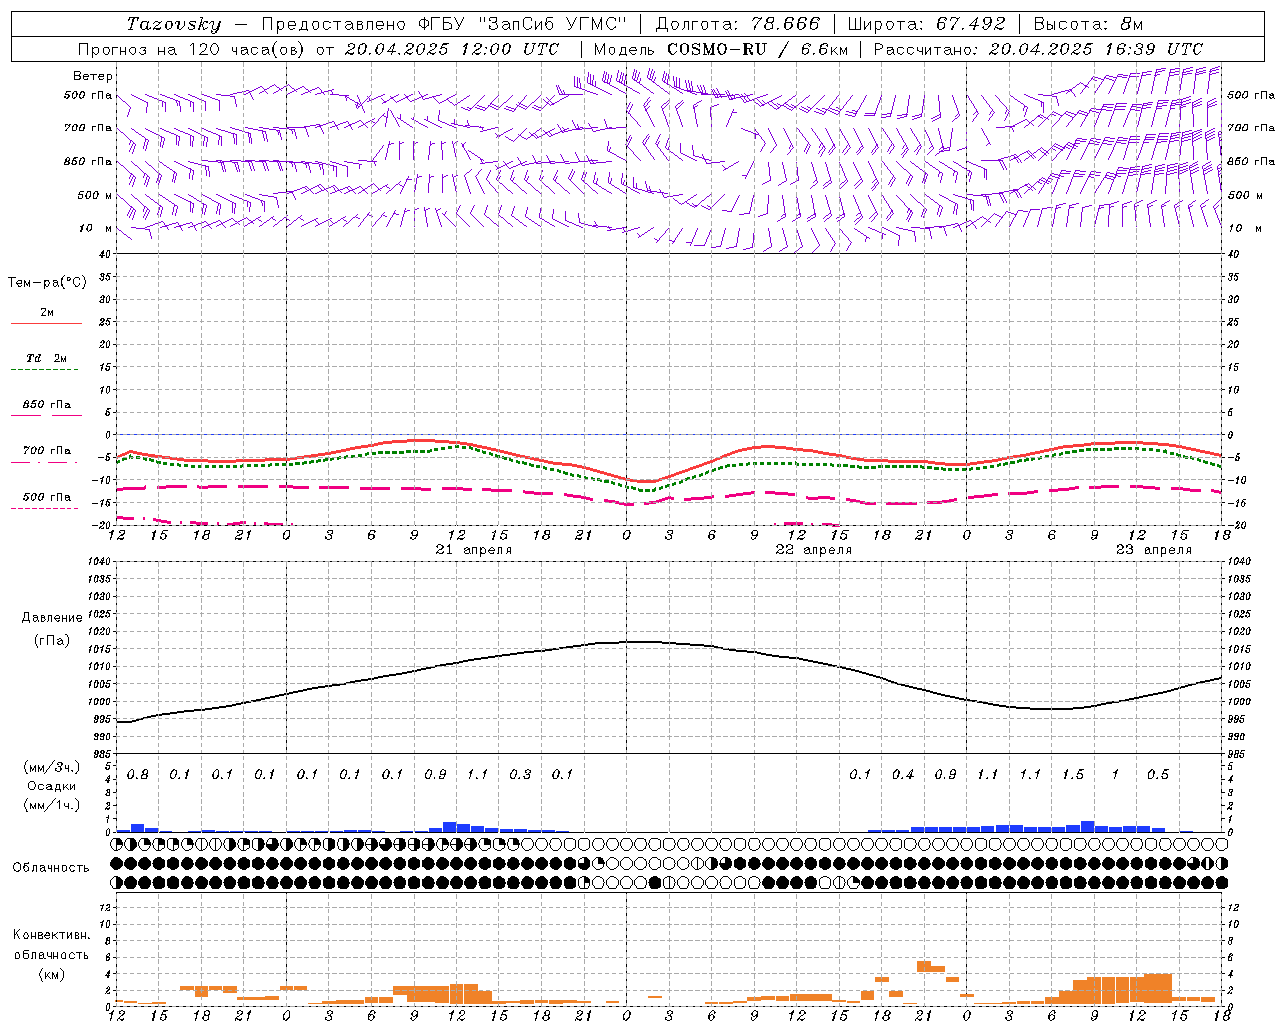Image resolution: width=1280 pixels, height=1024 pixels.
Task: Click the '0.5' three-hour precipitation value
Action: [x=1158, y=775]
